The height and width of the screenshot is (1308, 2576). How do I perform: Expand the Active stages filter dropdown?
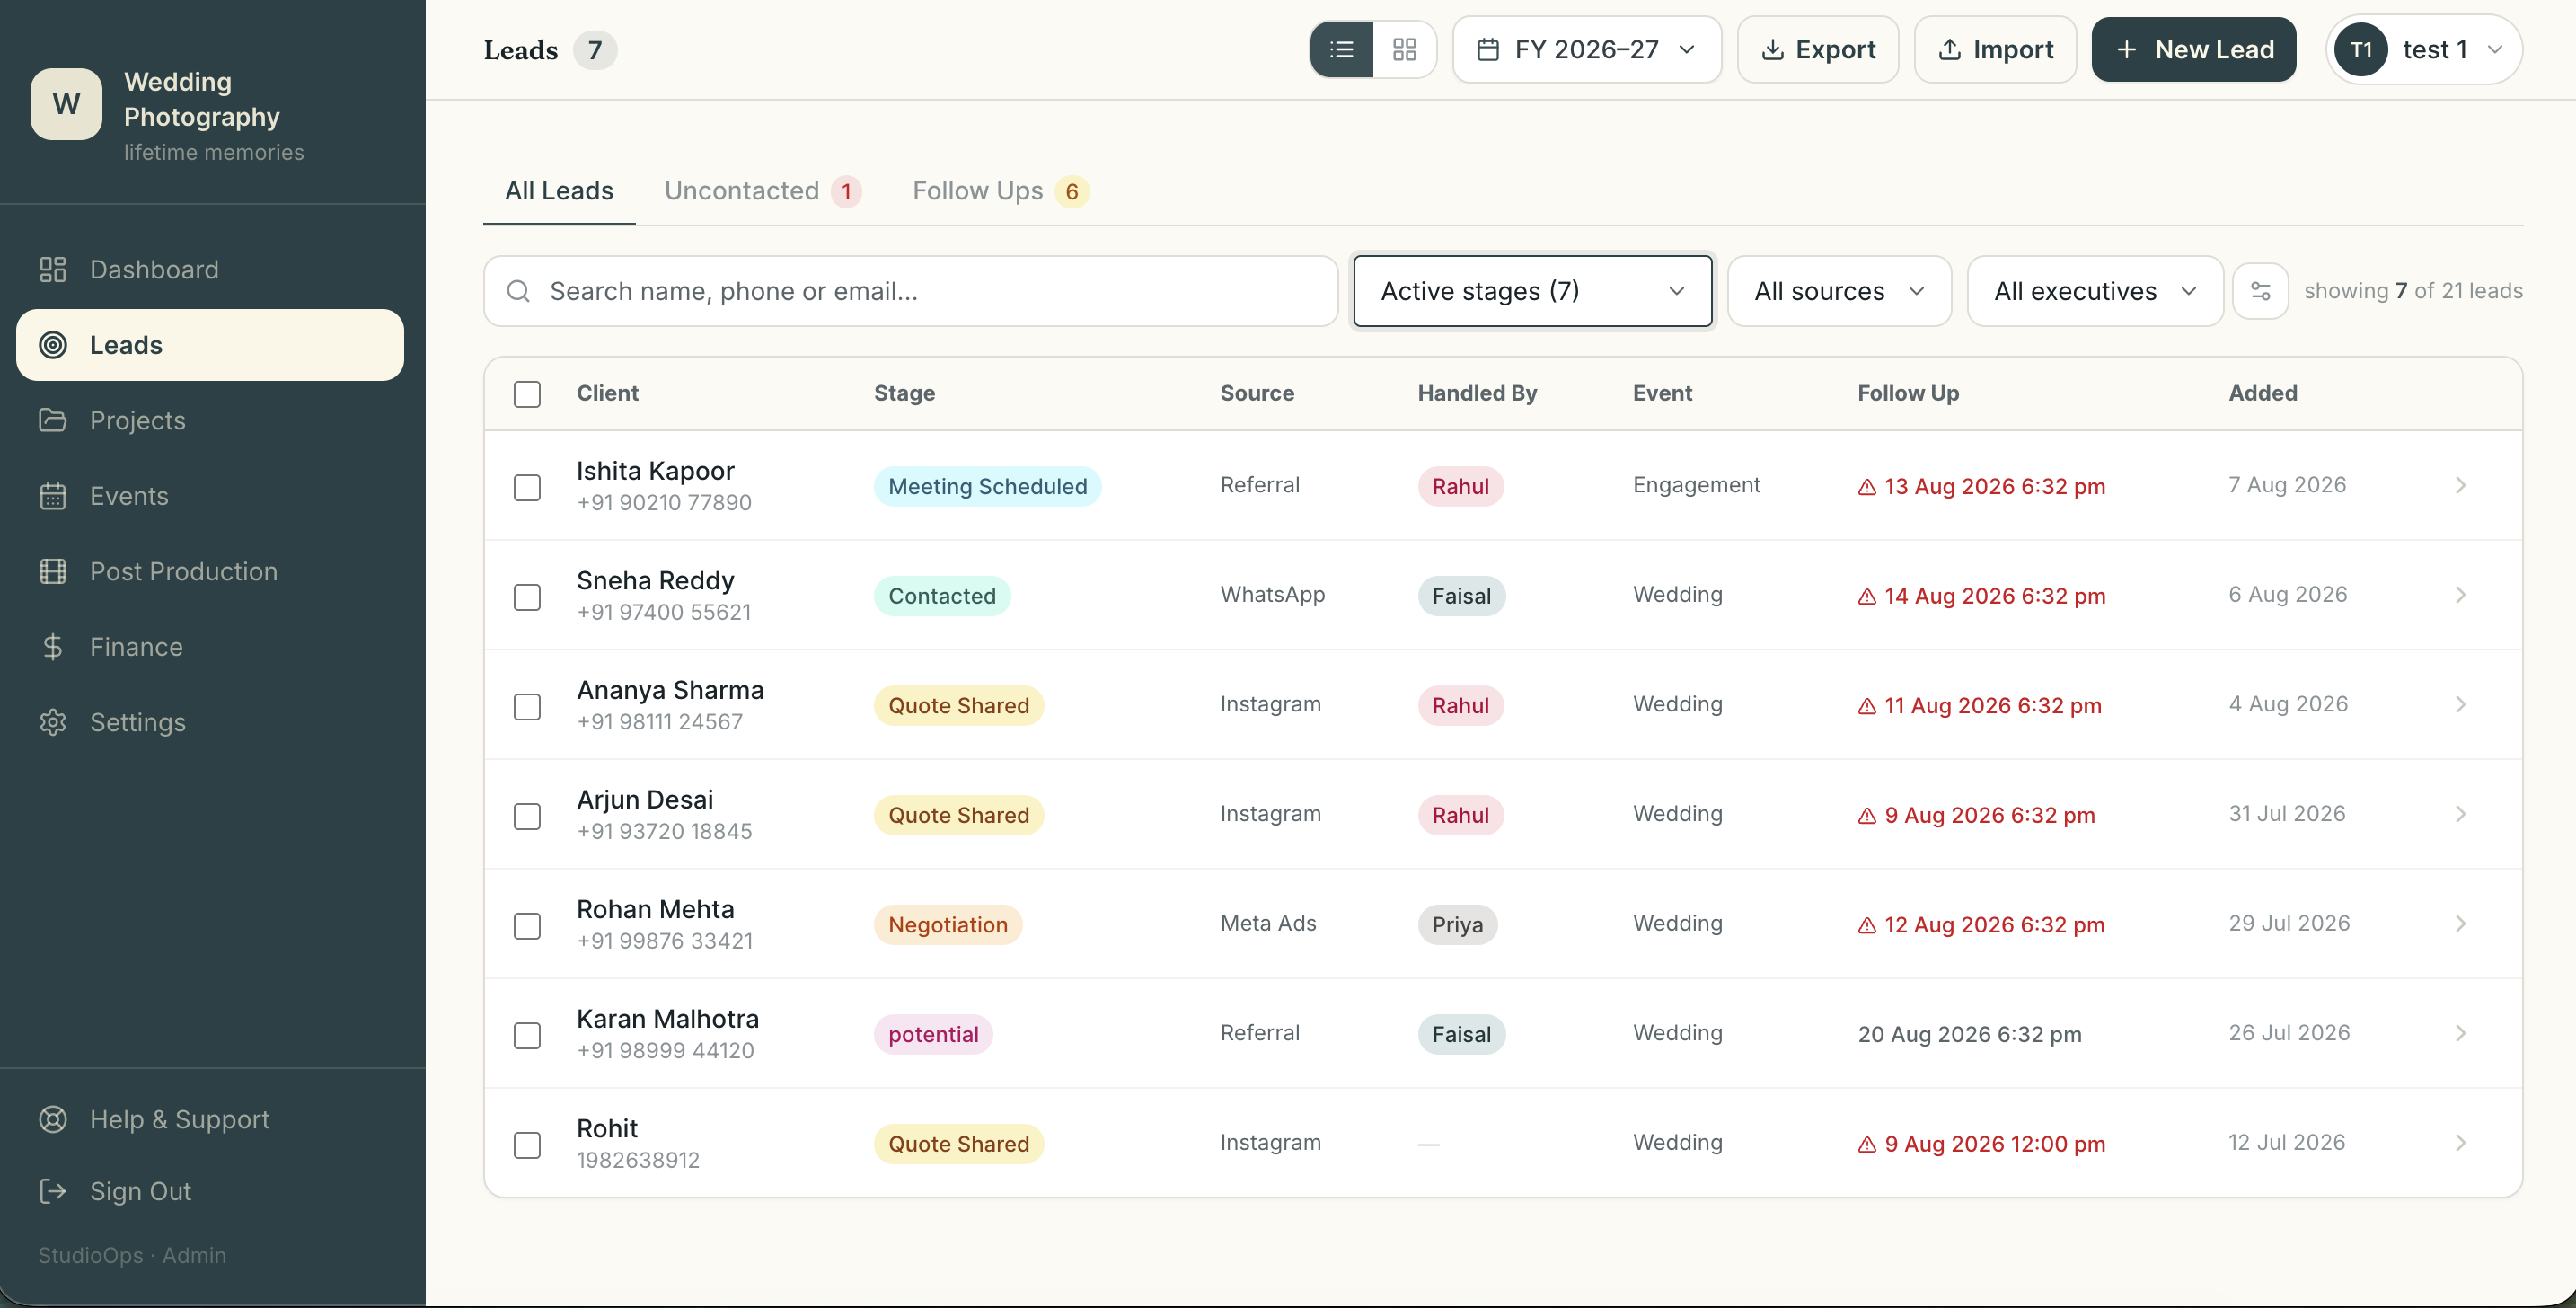[x=1532, y=291]
